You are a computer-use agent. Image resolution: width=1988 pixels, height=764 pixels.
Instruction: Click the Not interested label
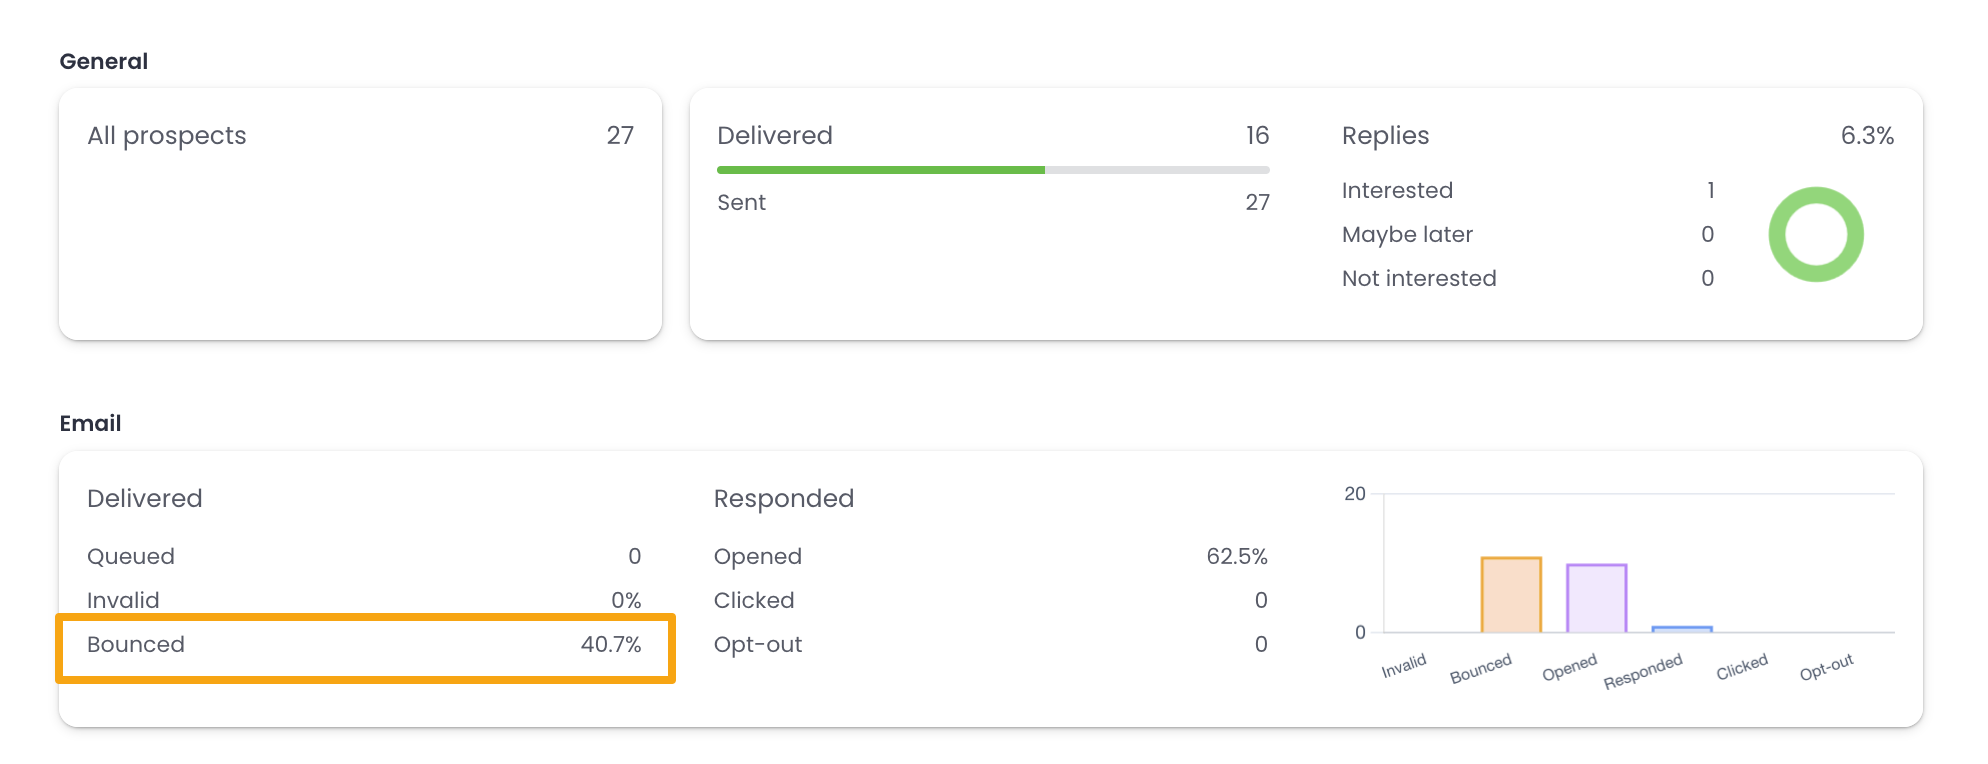click(1419, 278)
